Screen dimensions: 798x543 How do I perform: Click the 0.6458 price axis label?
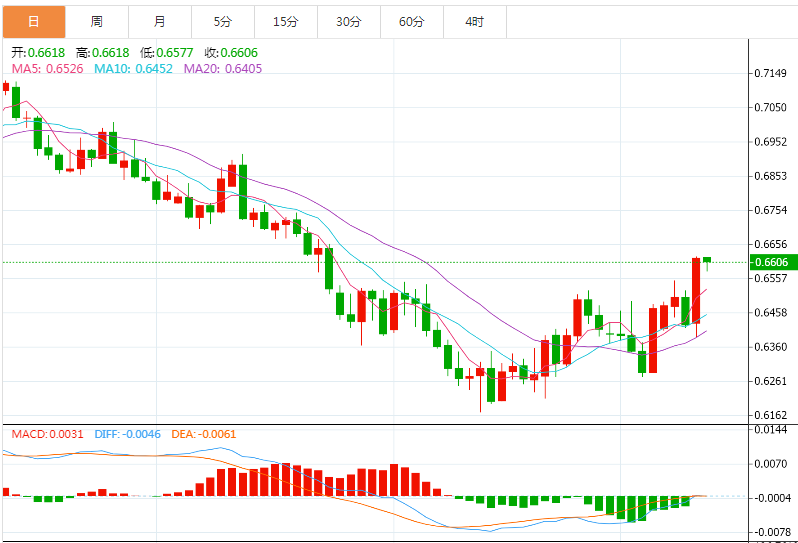[x=771, y=312]
